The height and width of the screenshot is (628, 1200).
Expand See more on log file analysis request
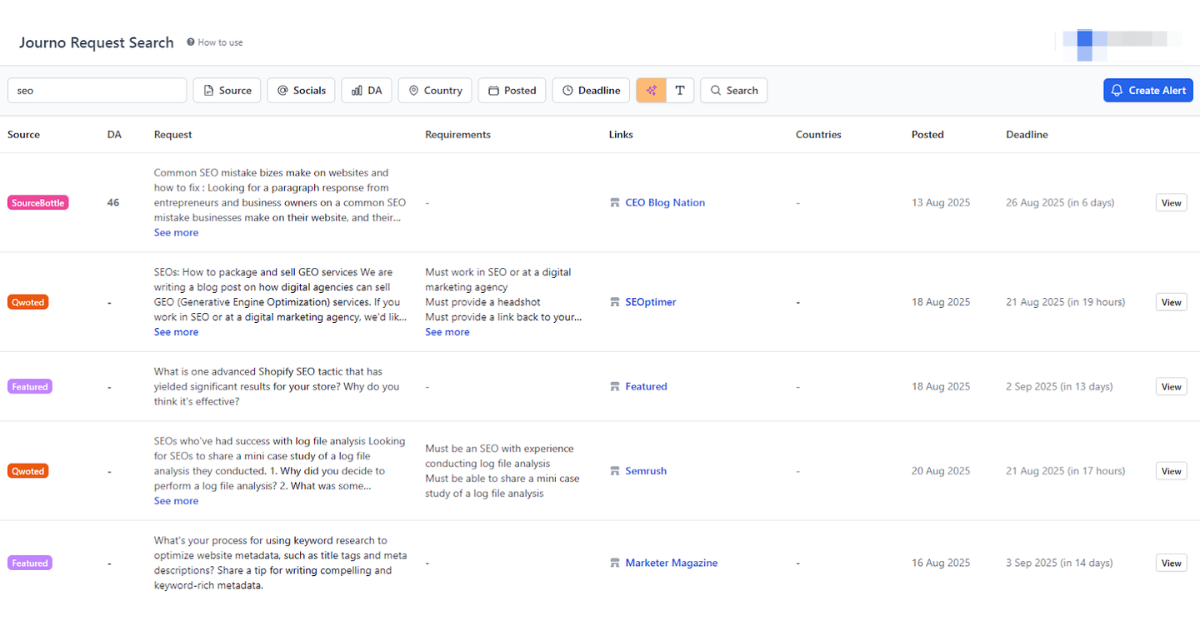176,501
